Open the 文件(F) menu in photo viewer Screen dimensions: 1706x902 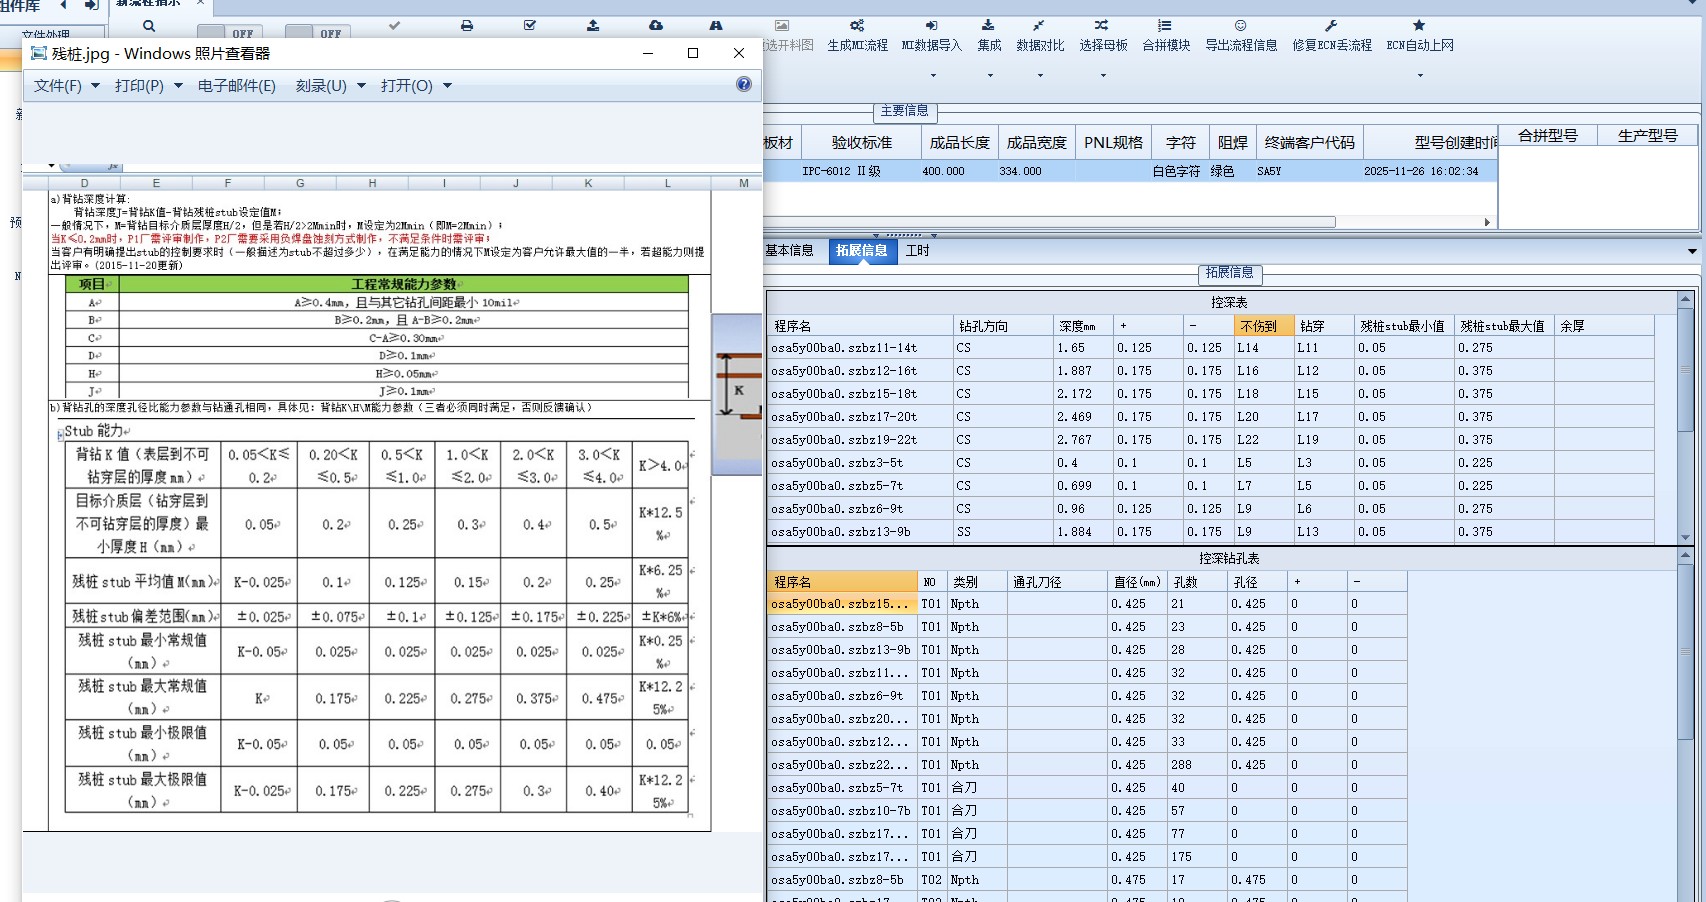click(x=67, y=86)
